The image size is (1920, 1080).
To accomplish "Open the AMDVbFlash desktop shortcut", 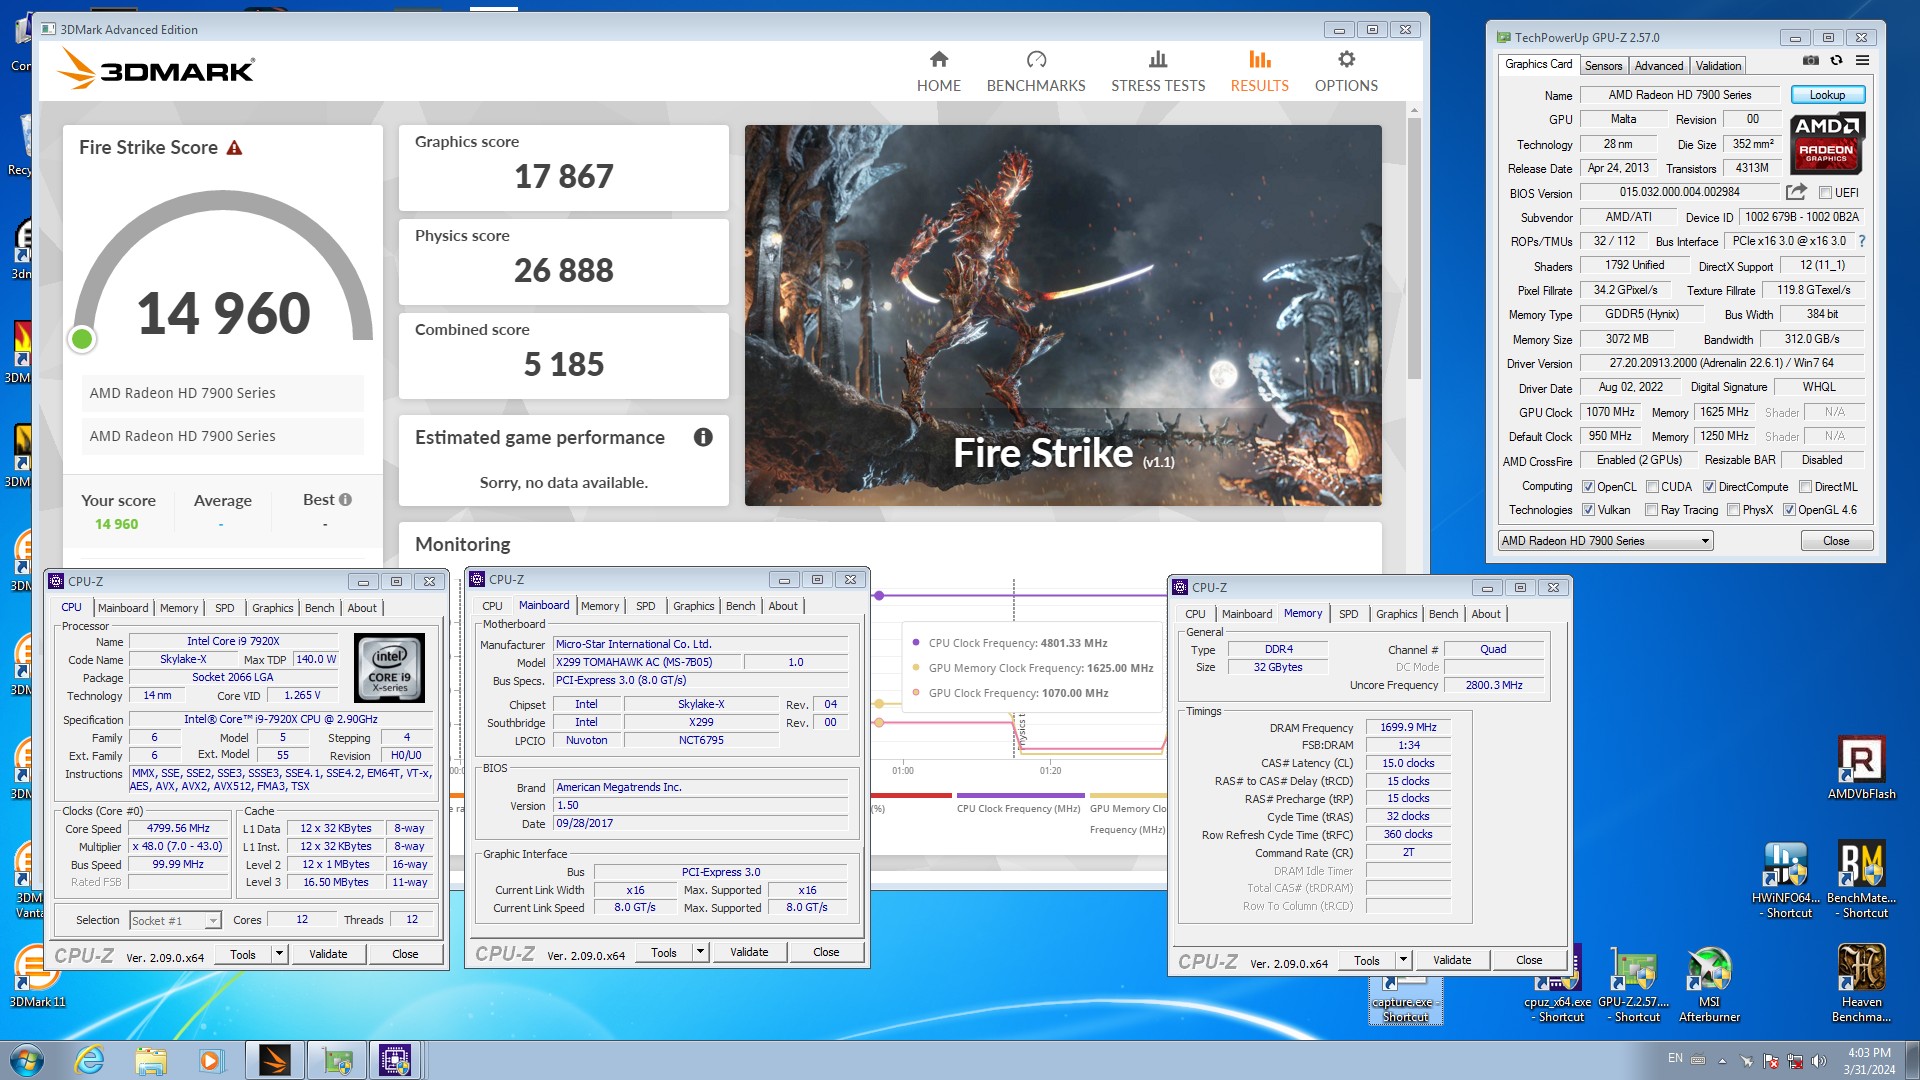I will coord(1861,768).
